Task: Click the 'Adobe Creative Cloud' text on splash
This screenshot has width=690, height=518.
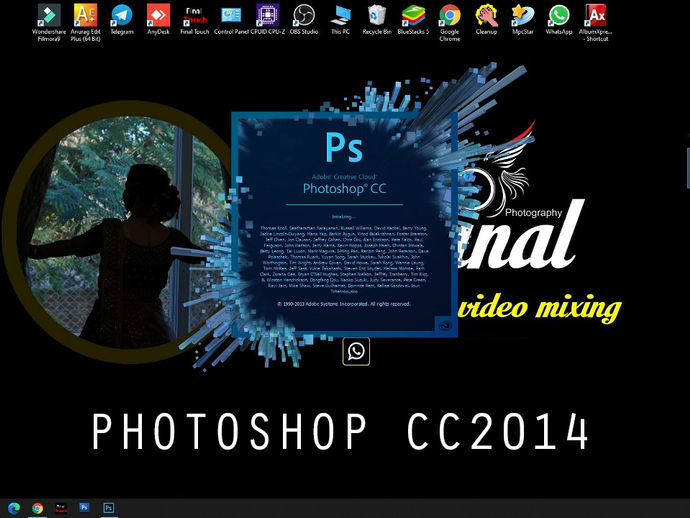Action: [x=344, y=176]
